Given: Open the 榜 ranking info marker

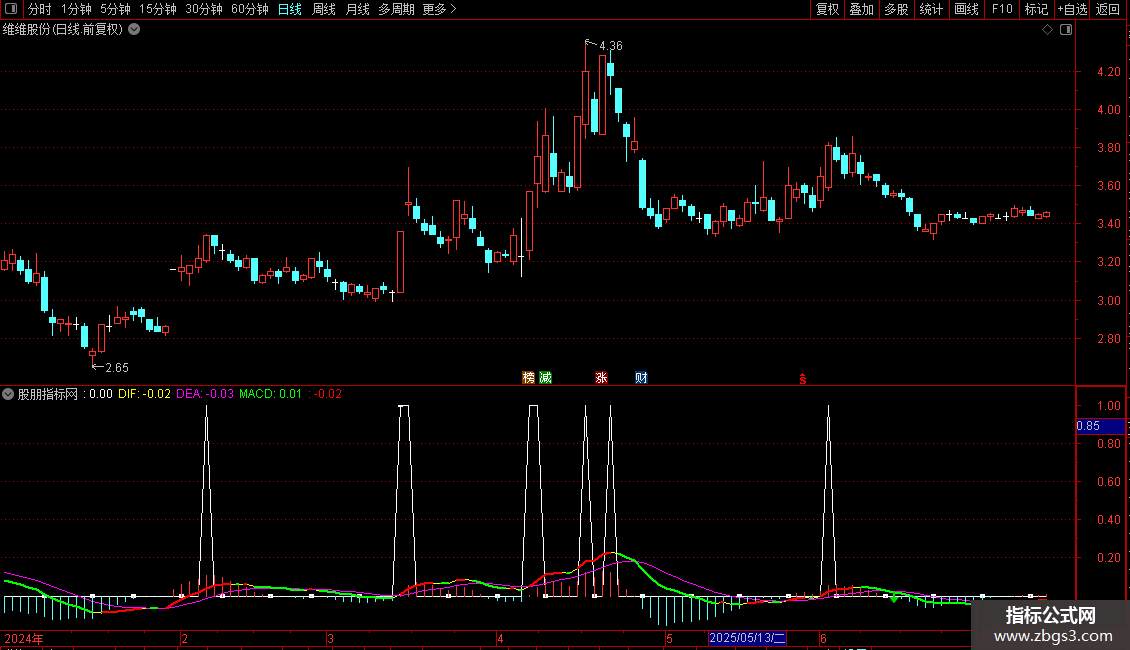Looking at the screenshot, I should 528,378.
